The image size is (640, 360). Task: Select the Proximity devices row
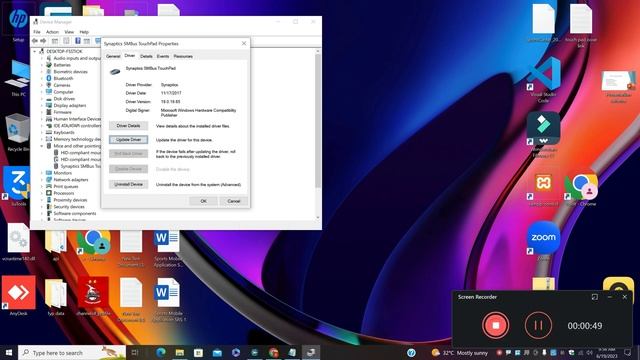(x=70, y=200)
